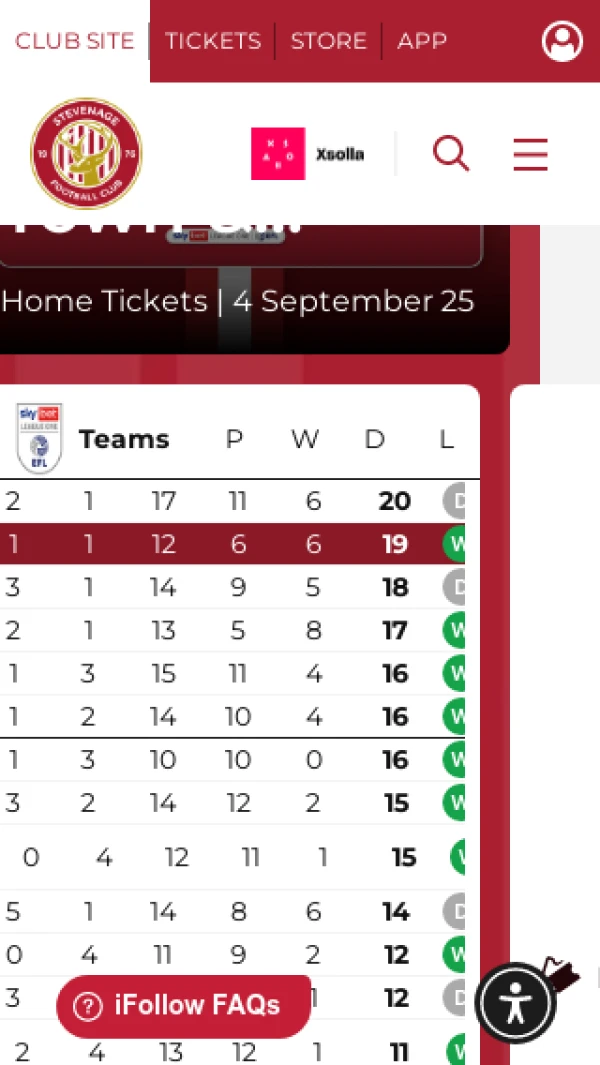The height and width of the screenshot is (1065, 600).
Task: Switch to the Club Site tab
Action: click(74, 41)
